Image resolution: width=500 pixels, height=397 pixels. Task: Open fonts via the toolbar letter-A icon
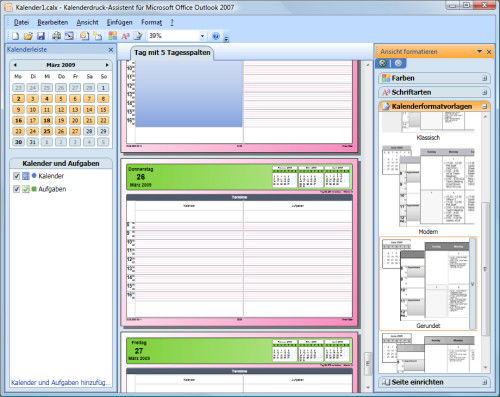(x=125, y=36)
